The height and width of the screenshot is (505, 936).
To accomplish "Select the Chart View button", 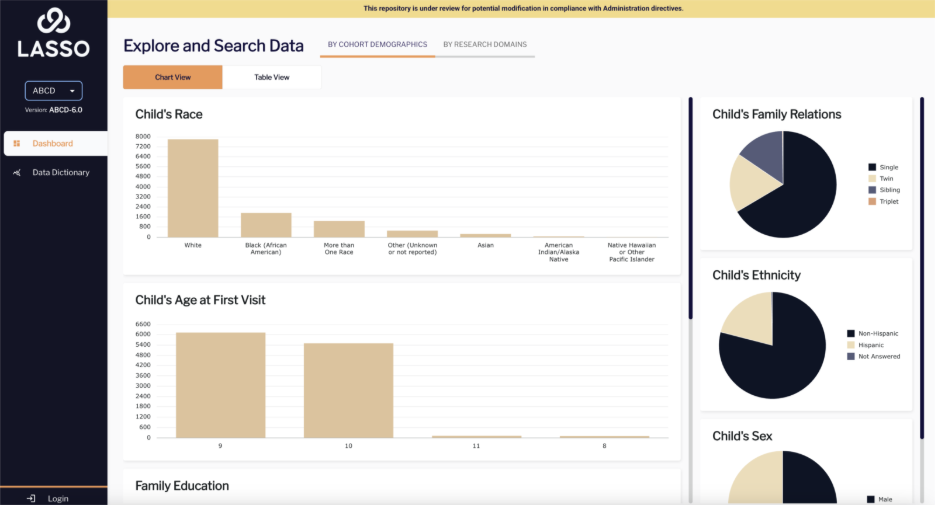I will pos(173,77).
